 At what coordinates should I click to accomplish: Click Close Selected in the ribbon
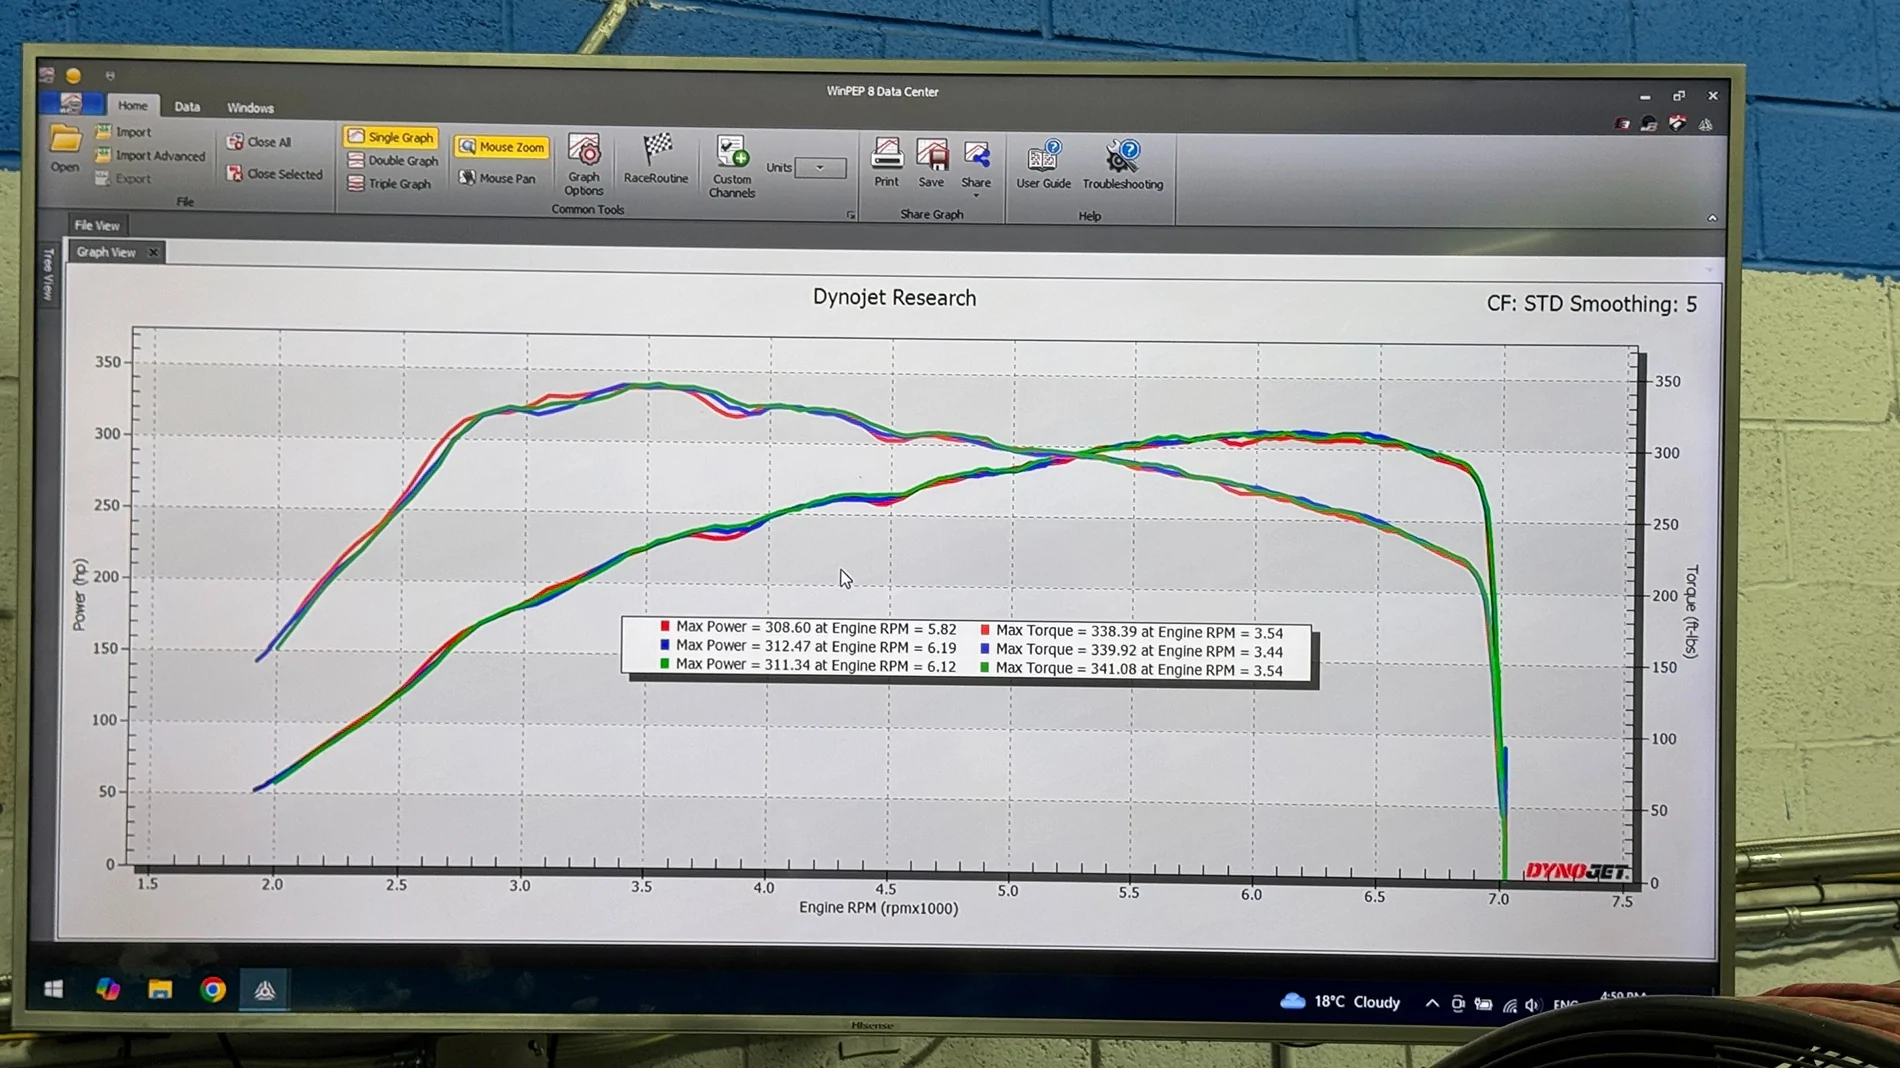pos(275,174)
